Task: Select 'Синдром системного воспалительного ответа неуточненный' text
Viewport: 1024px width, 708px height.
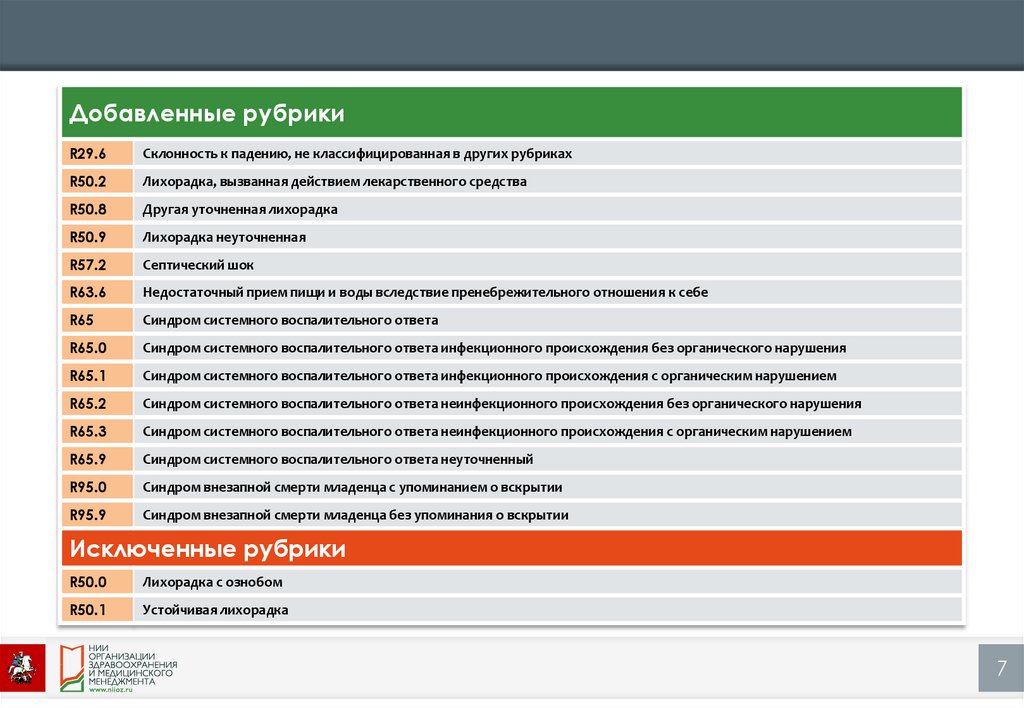Action: coord(338,460)
